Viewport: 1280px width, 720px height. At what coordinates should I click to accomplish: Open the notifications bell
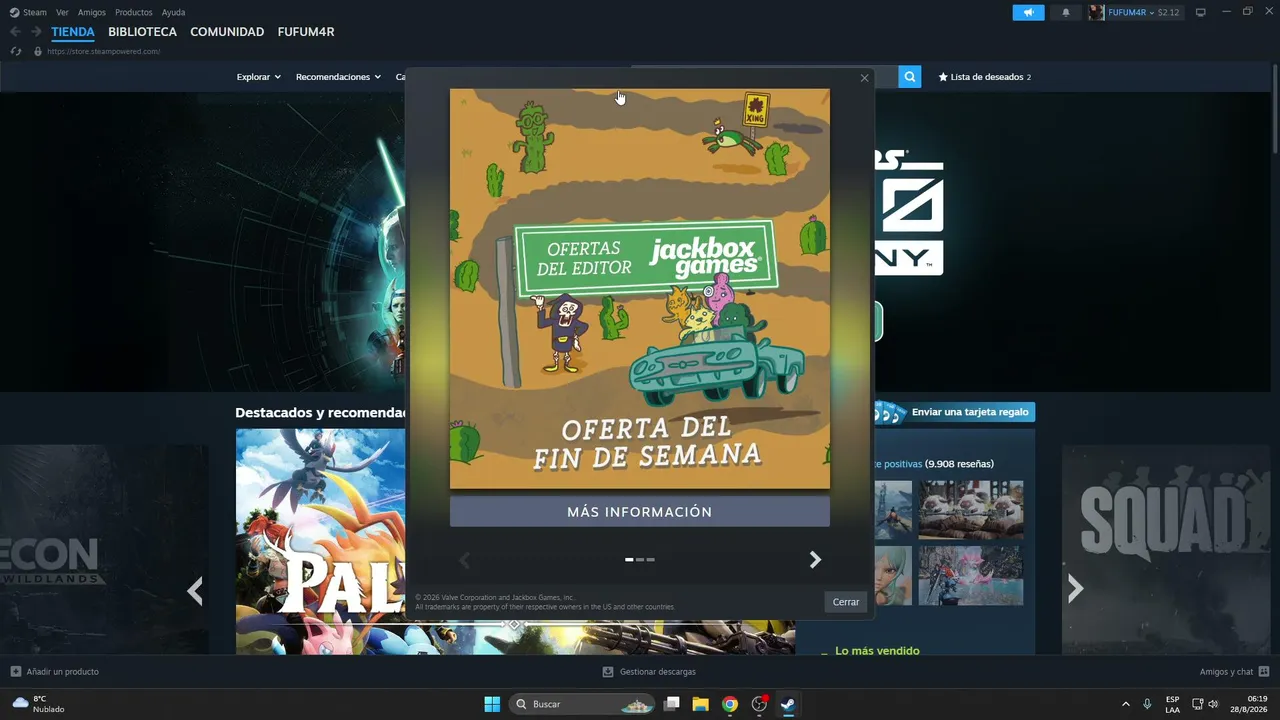tap(1065, 12)
